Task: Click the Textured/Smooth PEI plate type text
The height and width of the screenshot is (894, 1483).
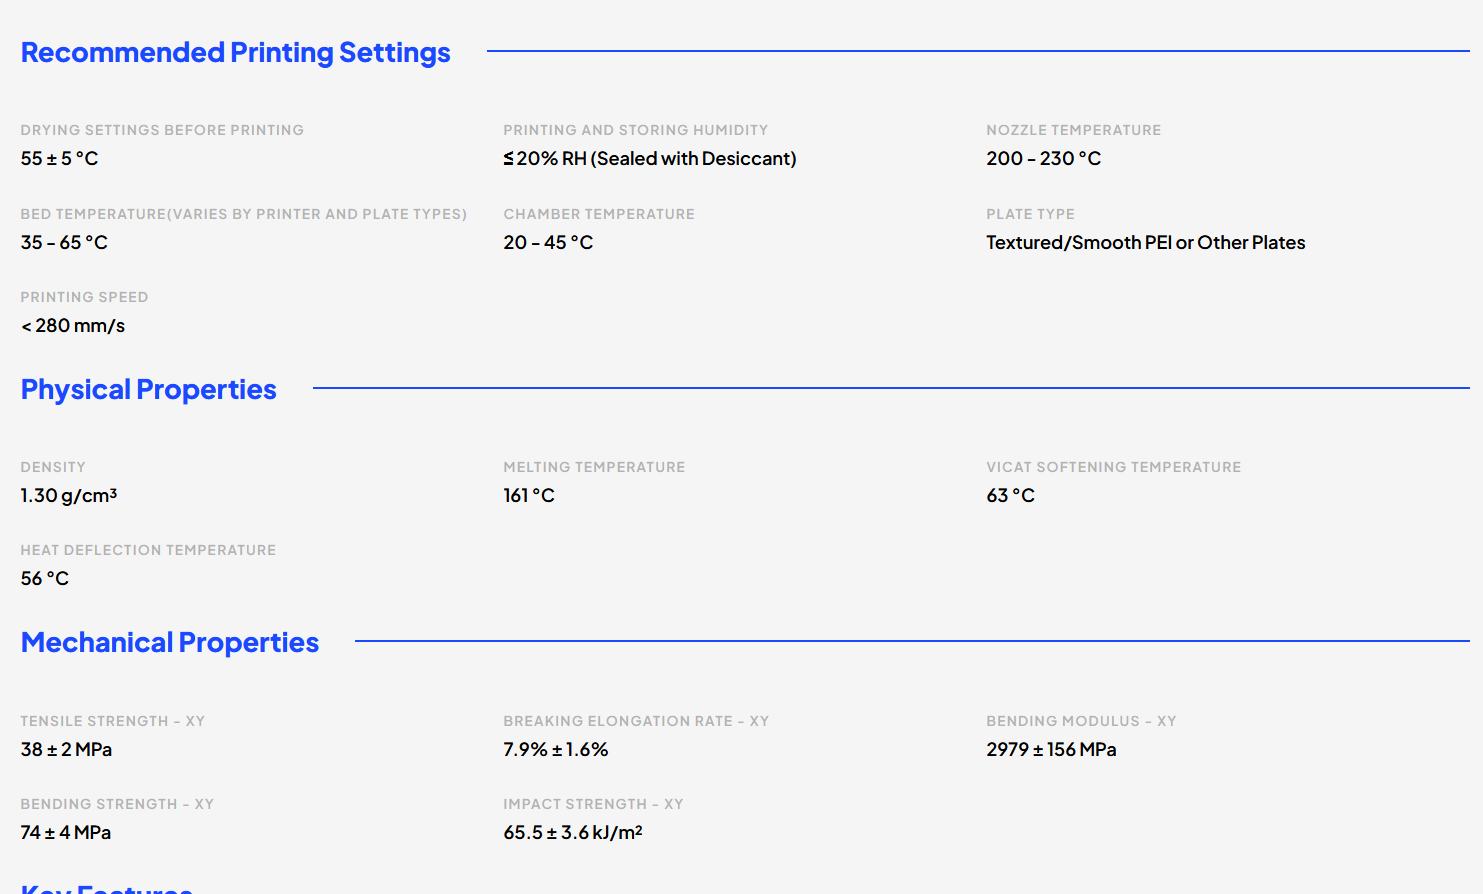Action: click(x=1145, y=242)
